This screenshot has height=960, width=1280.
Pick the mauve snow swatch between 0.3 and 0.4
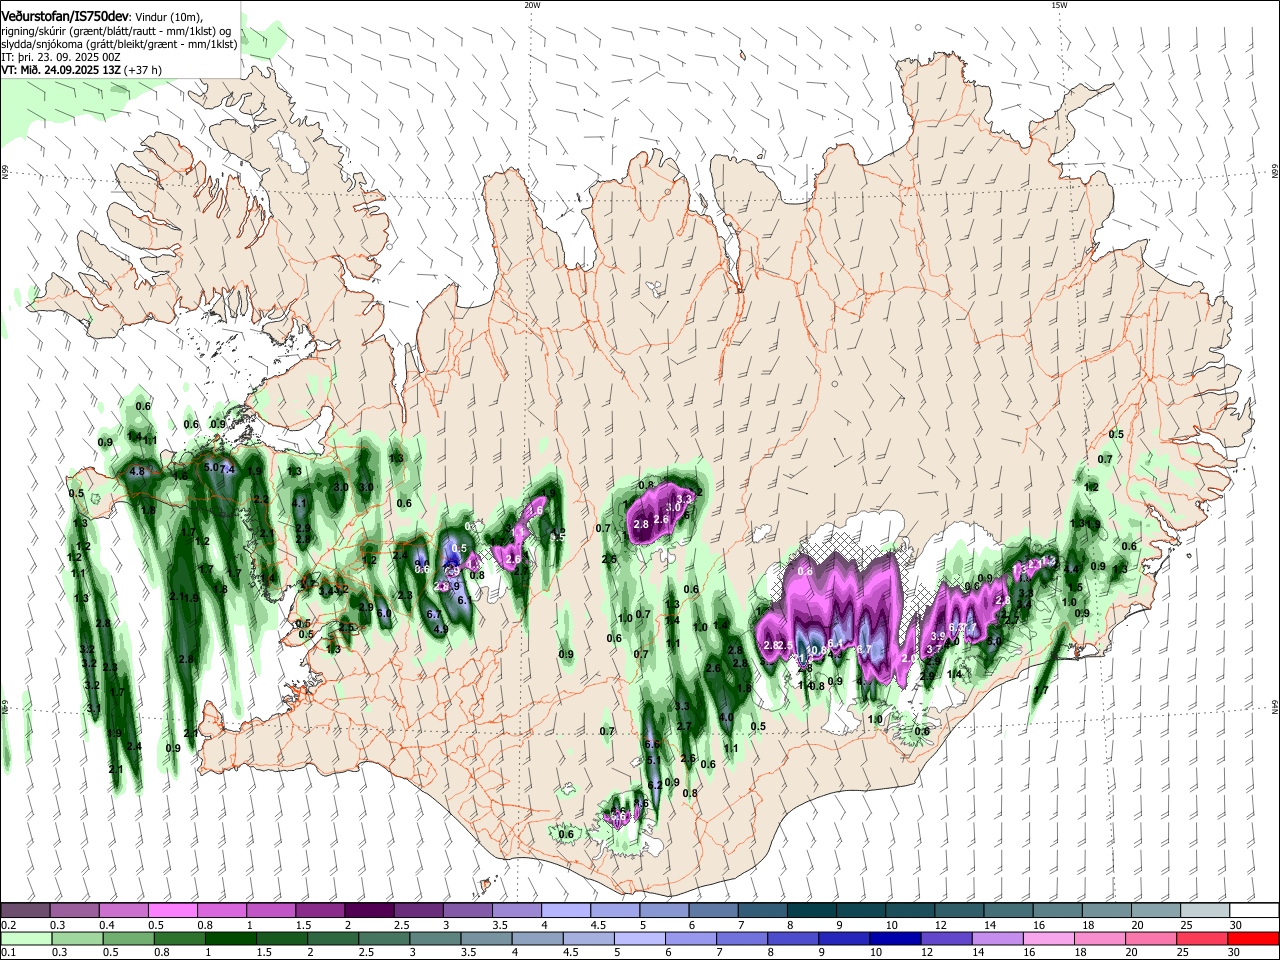click(x=74, y=910)
